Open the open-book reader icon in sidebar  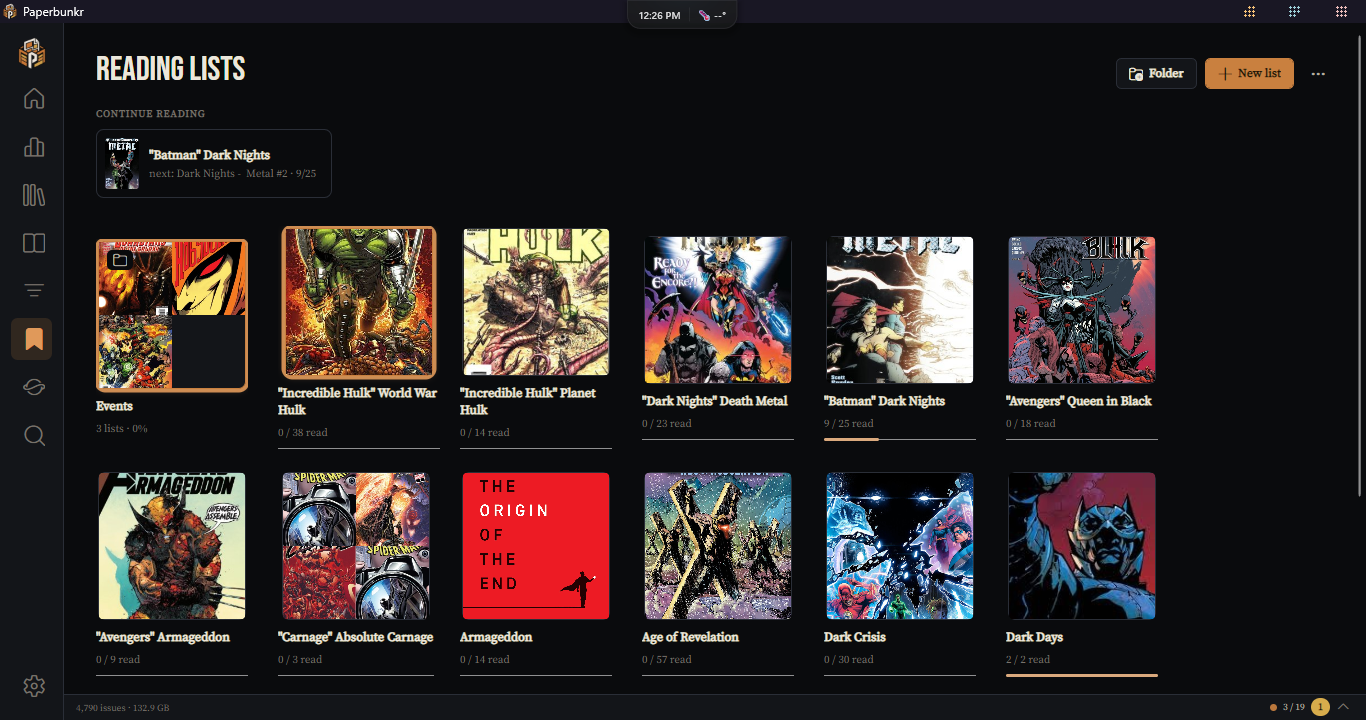pyautogui.click(x=34, y=243)
